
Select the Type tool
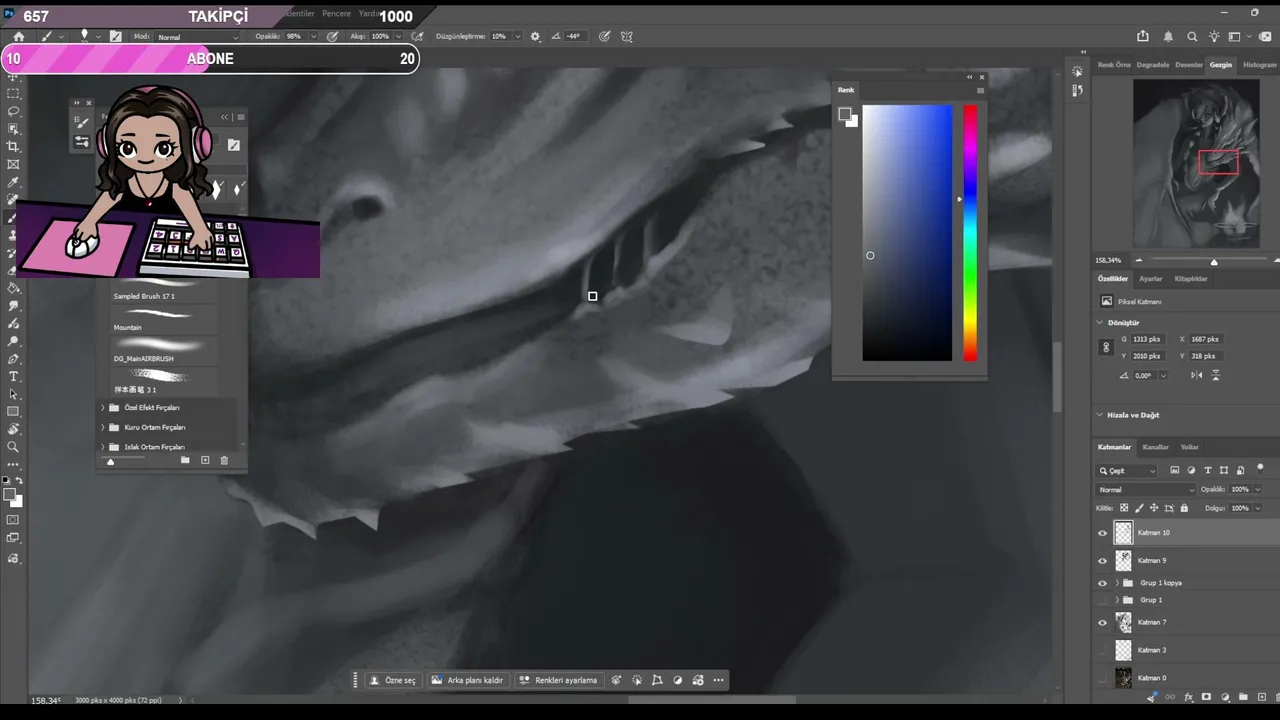pos(13,376)
